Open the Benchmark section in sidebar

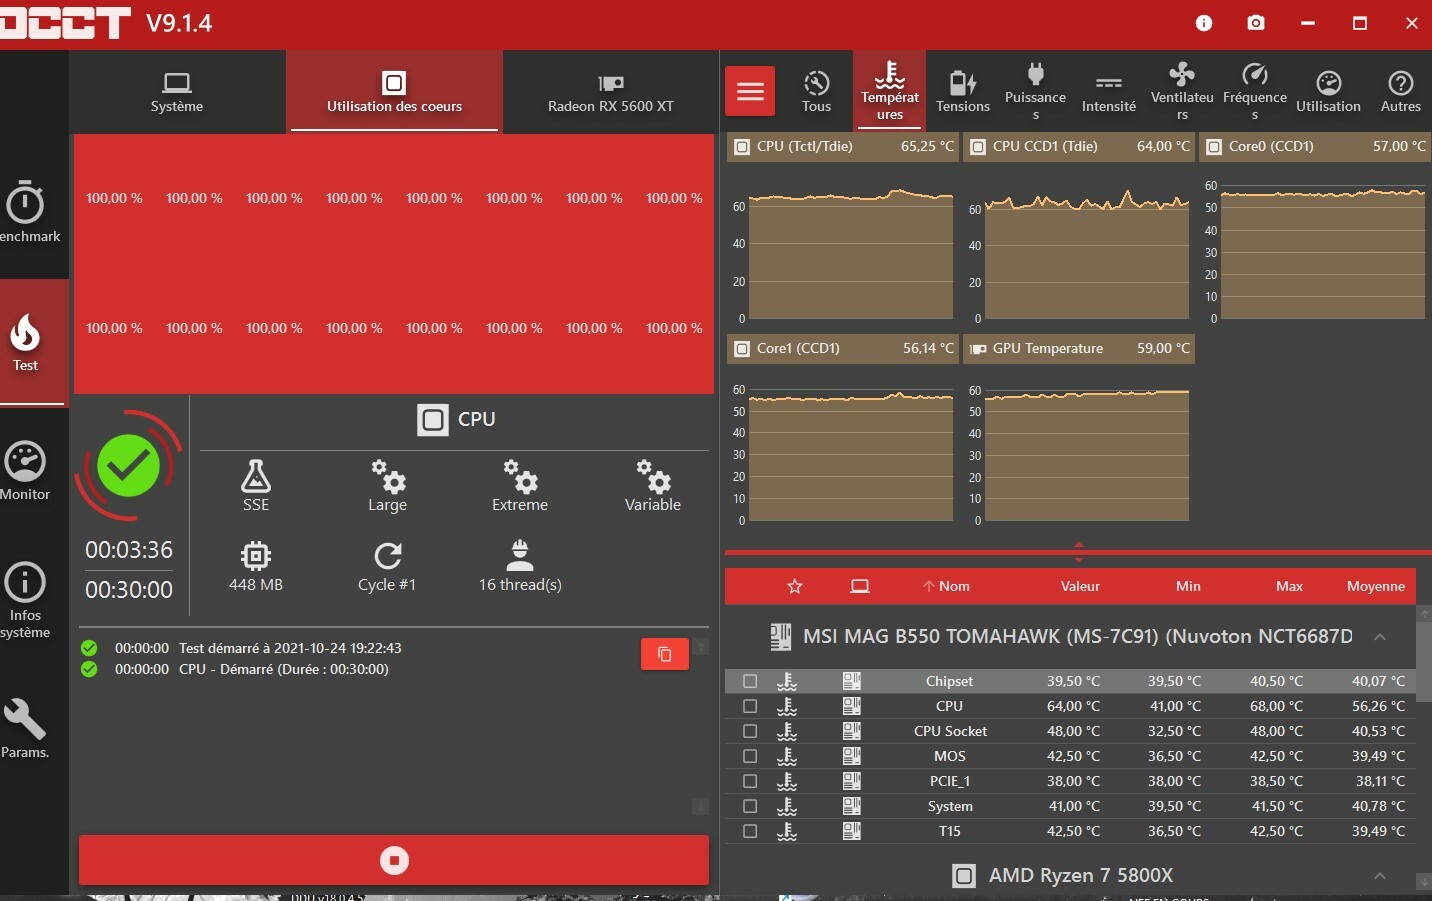click(30, 211)
